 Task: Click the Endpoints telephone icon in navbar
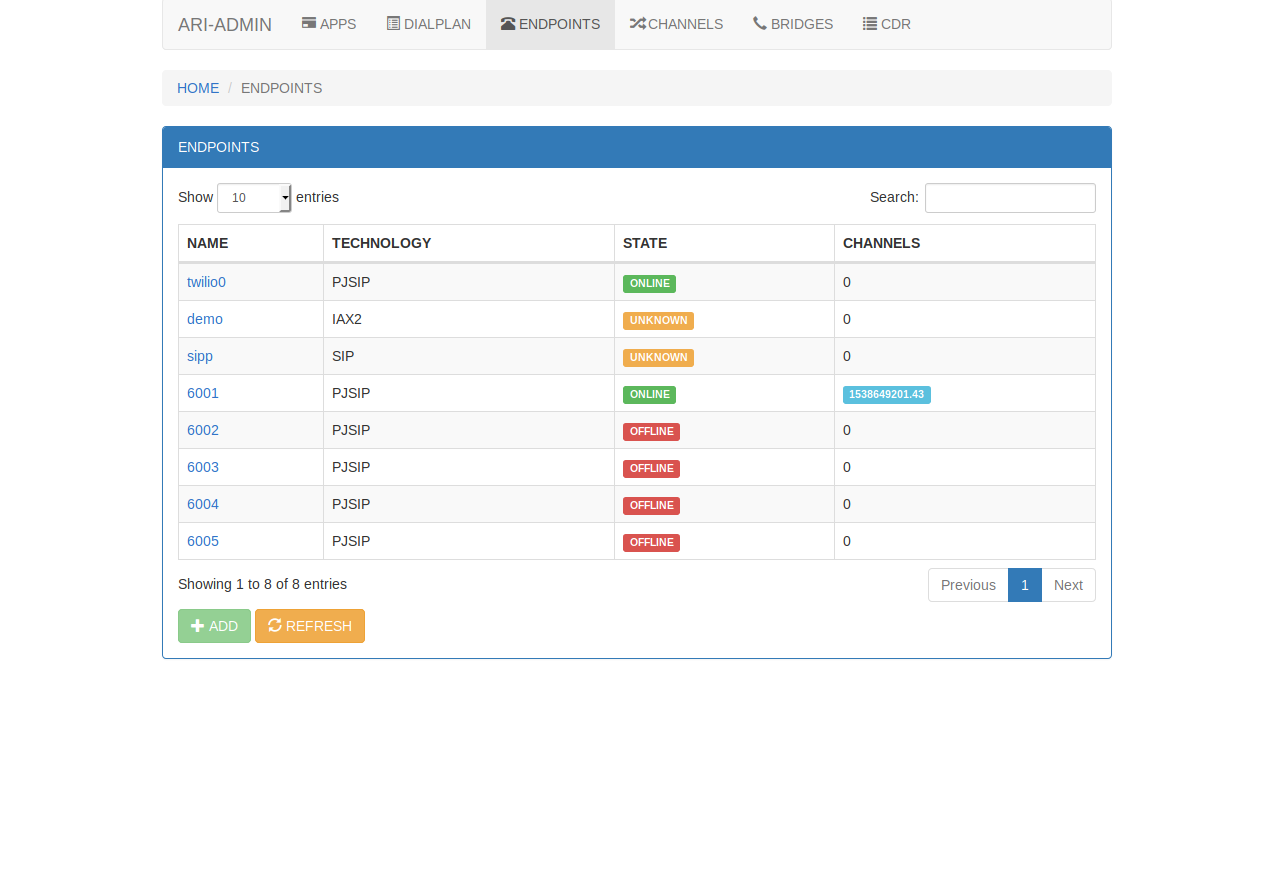[508, 23]
